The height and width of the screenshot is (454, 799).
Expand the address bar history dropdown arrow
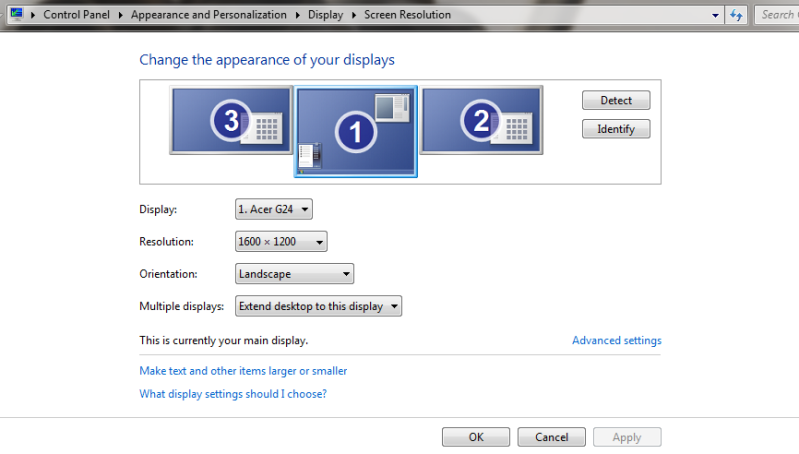pos(715,15)
